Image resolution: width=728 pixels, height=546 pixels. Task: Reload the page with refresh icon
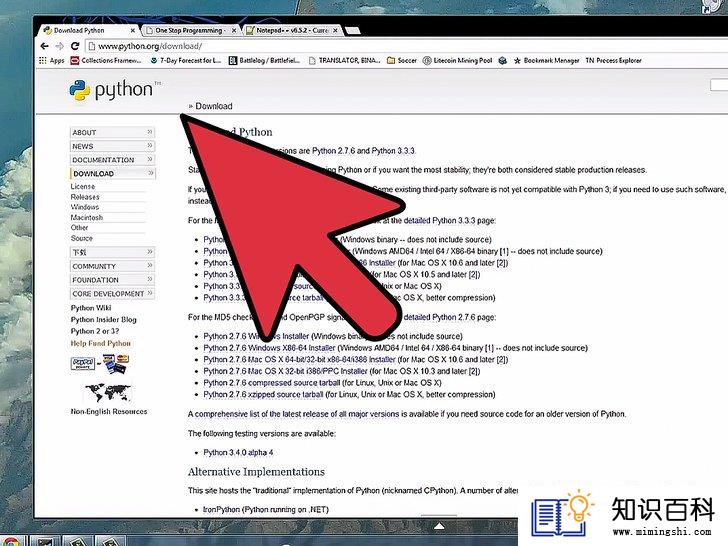coord(75,46)
